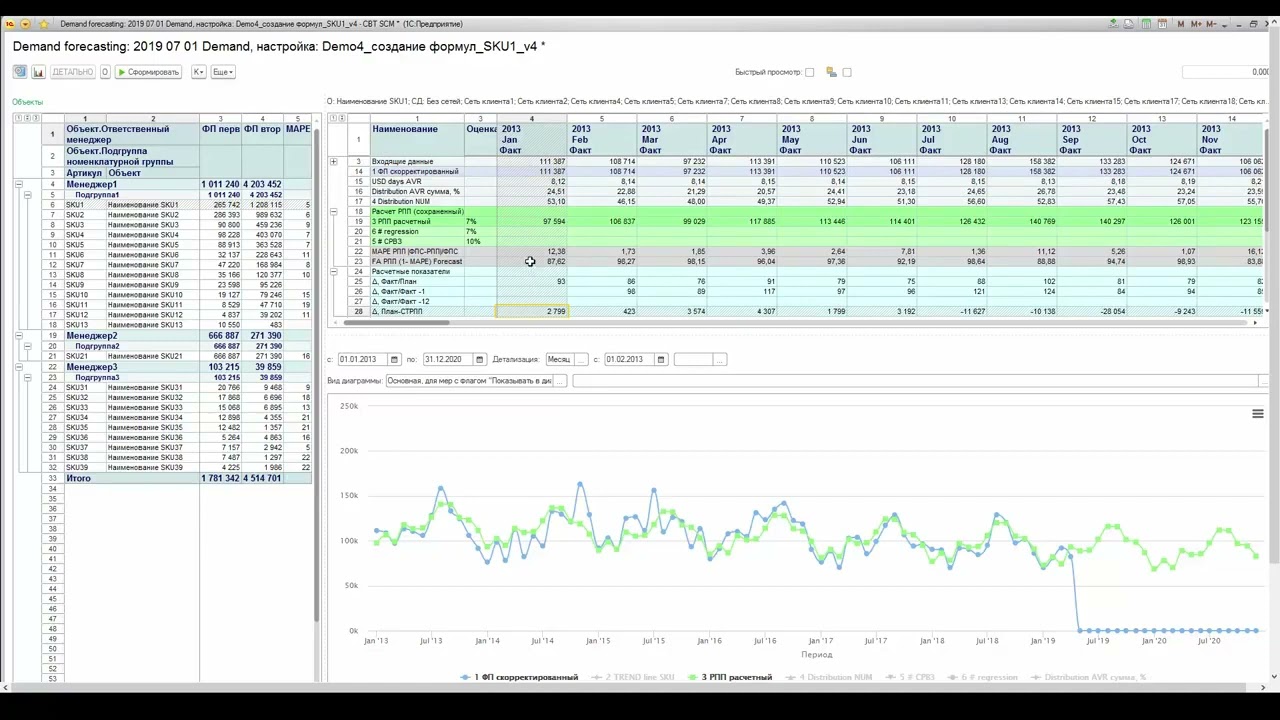Click the end date field 31.12.2020

click(x=447, y=359)
